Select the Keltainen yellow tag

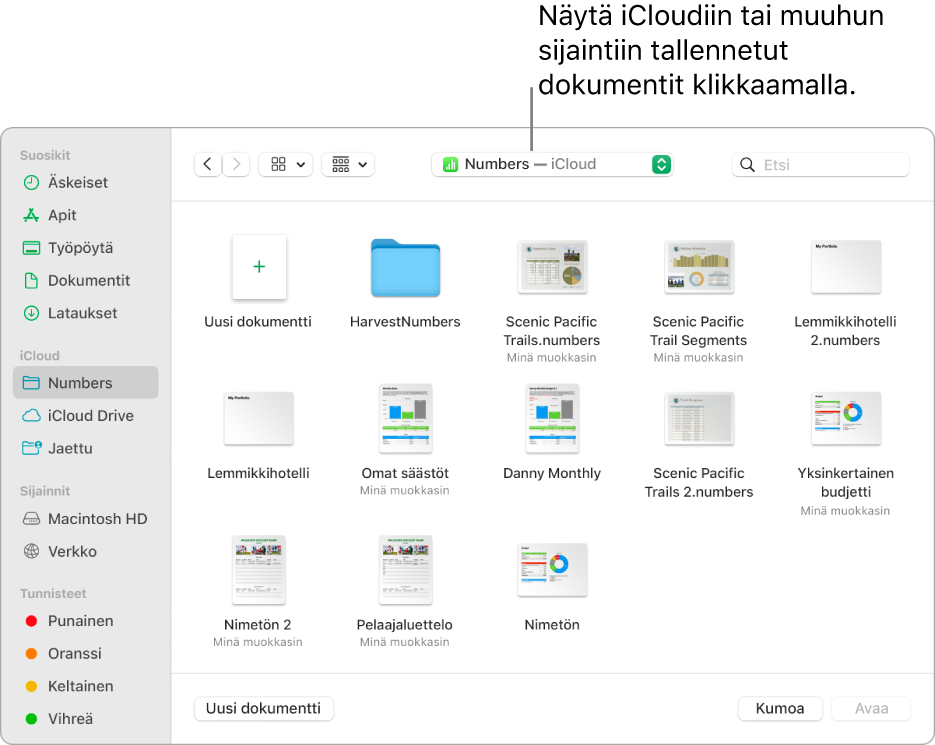[x=85, y=687]
